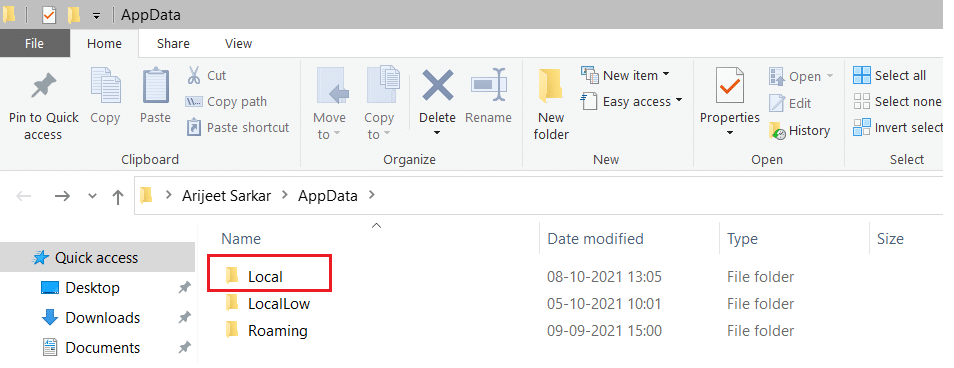Switch to the Home tab
The height and width of the screenshot is (368, 954).
point(104,43)
